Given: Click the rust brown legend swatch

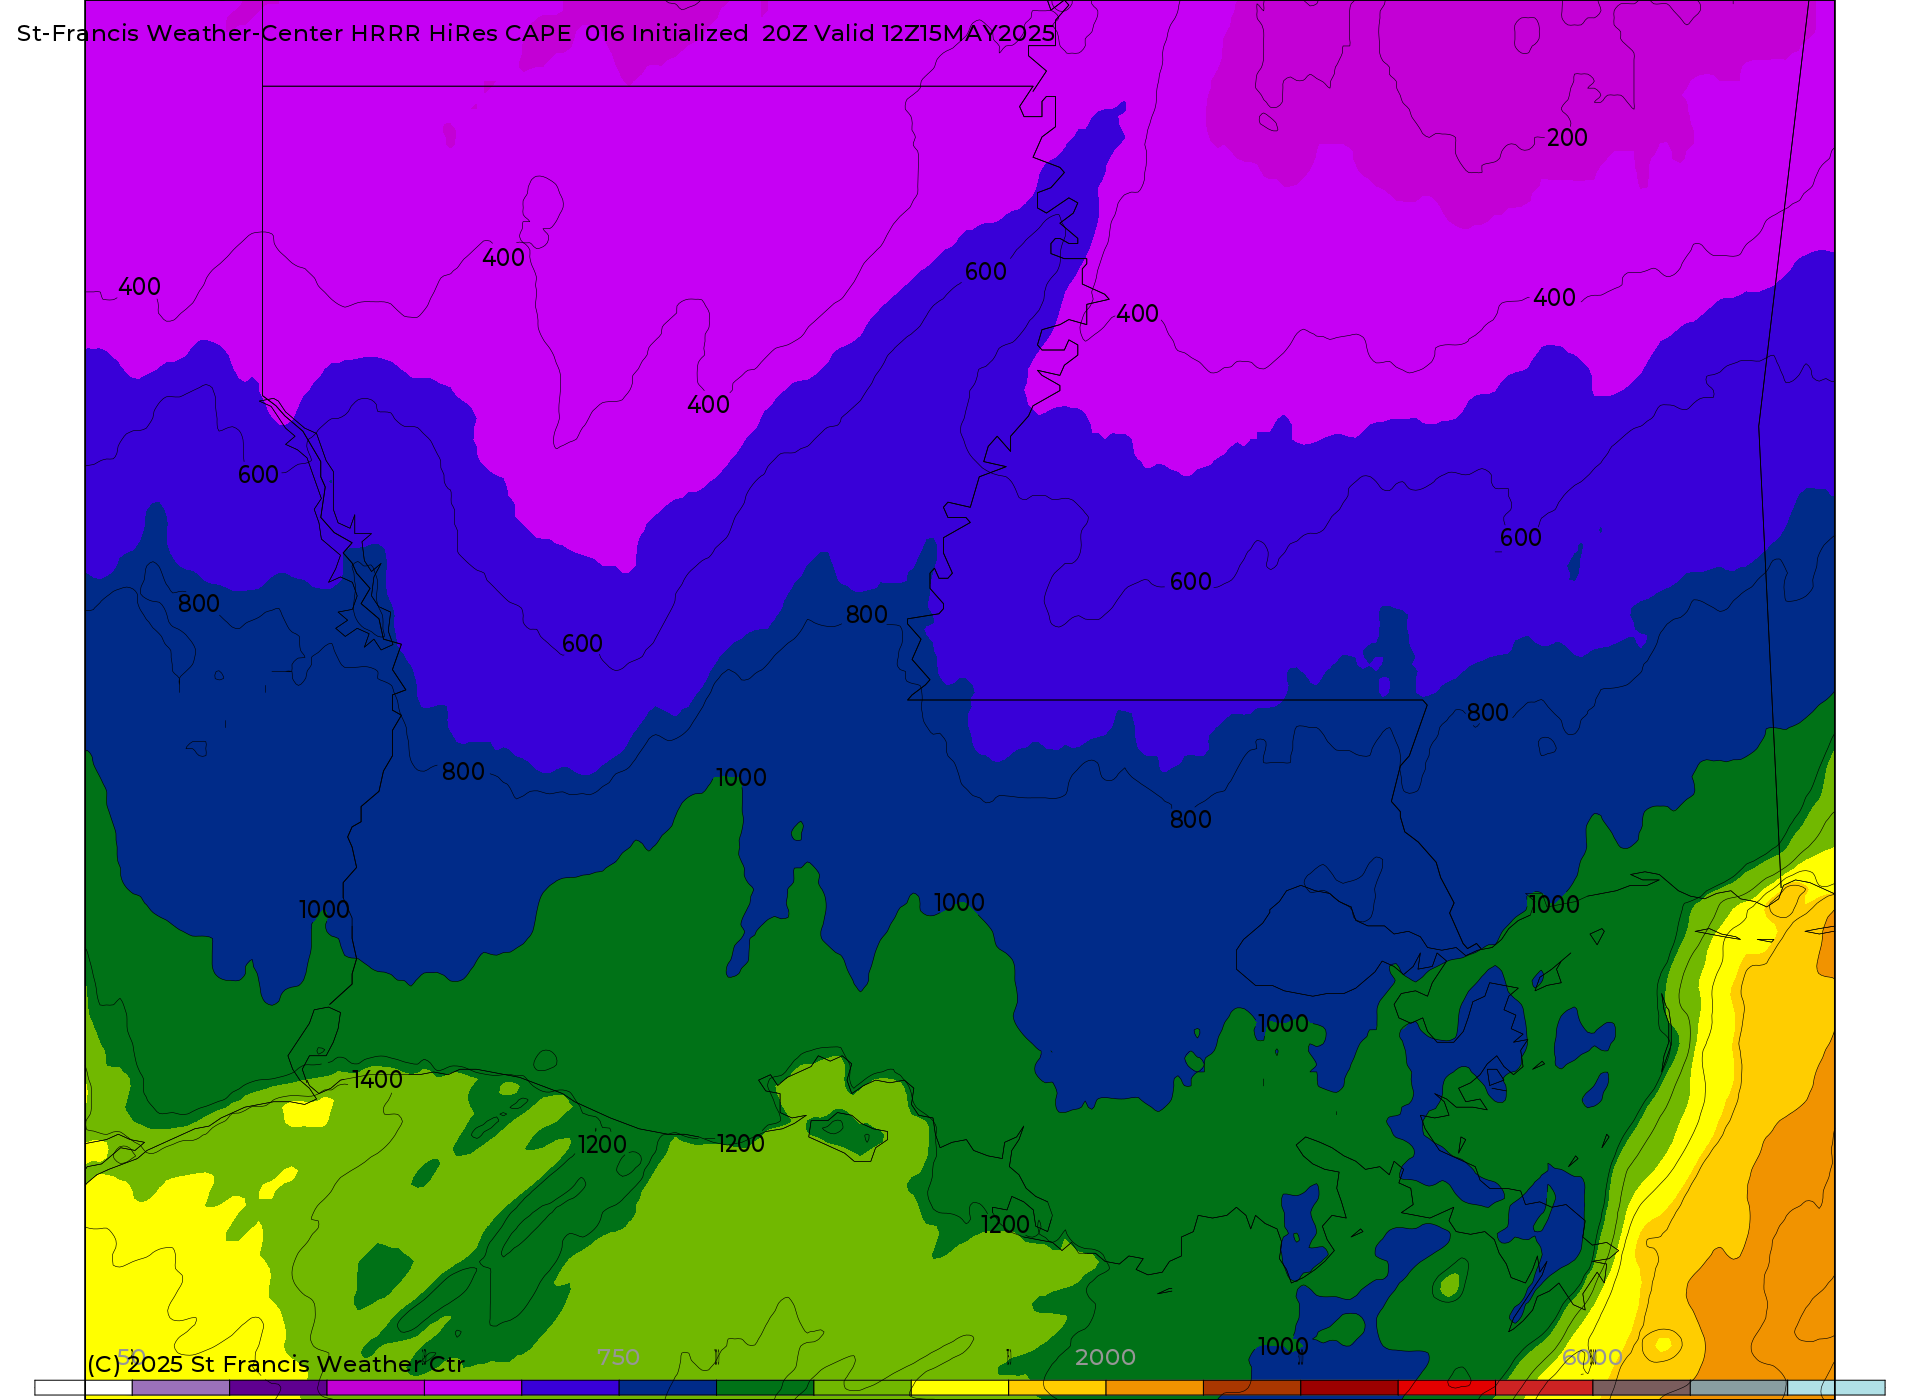Looking at the screenshot, I should [1252, 1388].
